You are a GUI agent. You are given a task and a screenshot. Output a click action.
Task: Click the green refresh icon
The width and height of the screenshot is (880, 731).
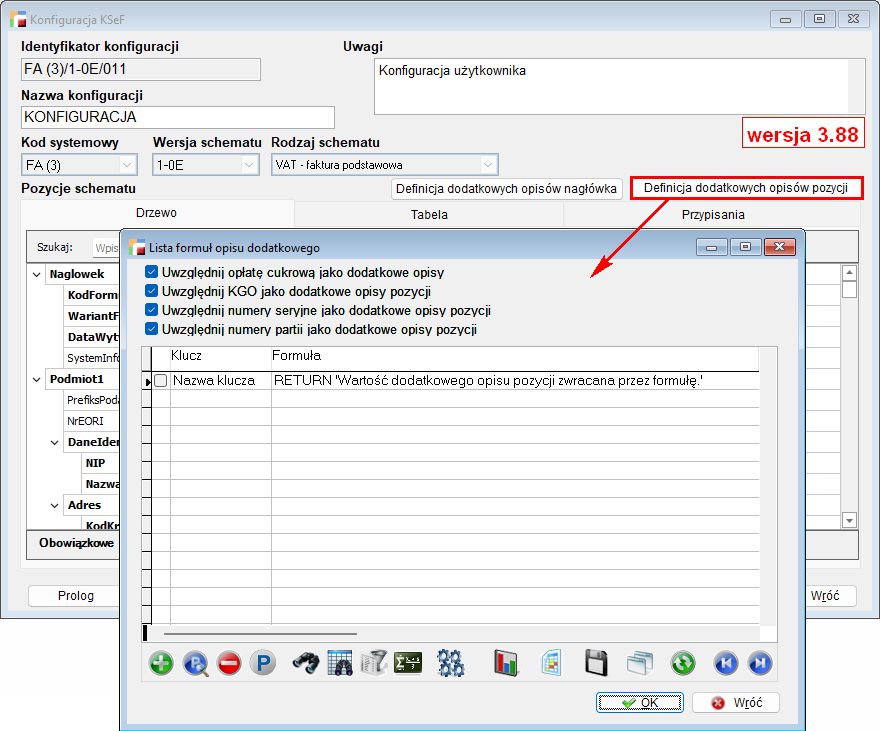(x=683, y=663)
